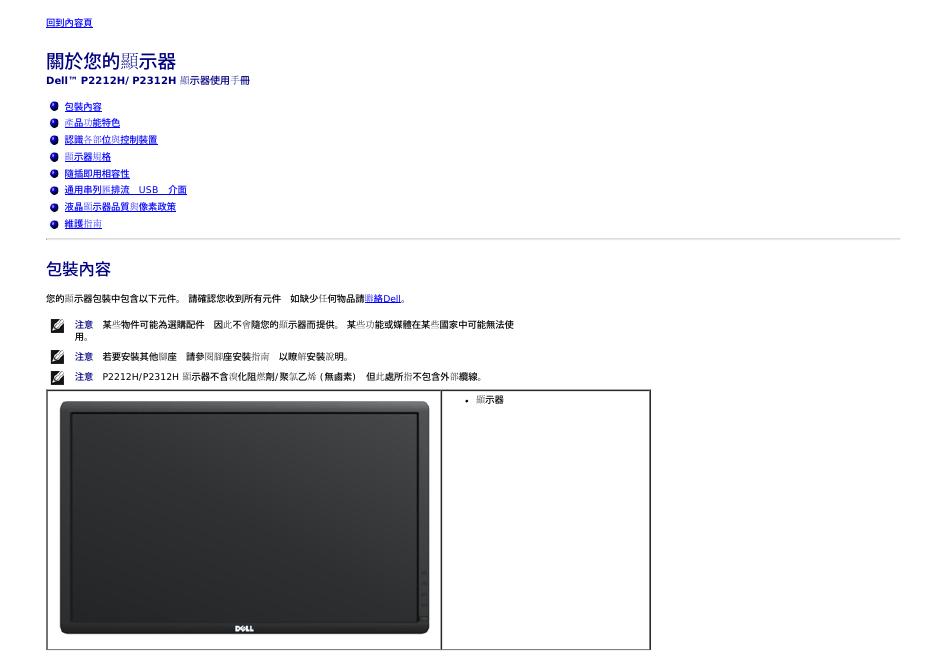Viewport: 936px width, 662px height.
Task: Select the 關於您的顯示器 page heading
Action: (x=111, y=61)
